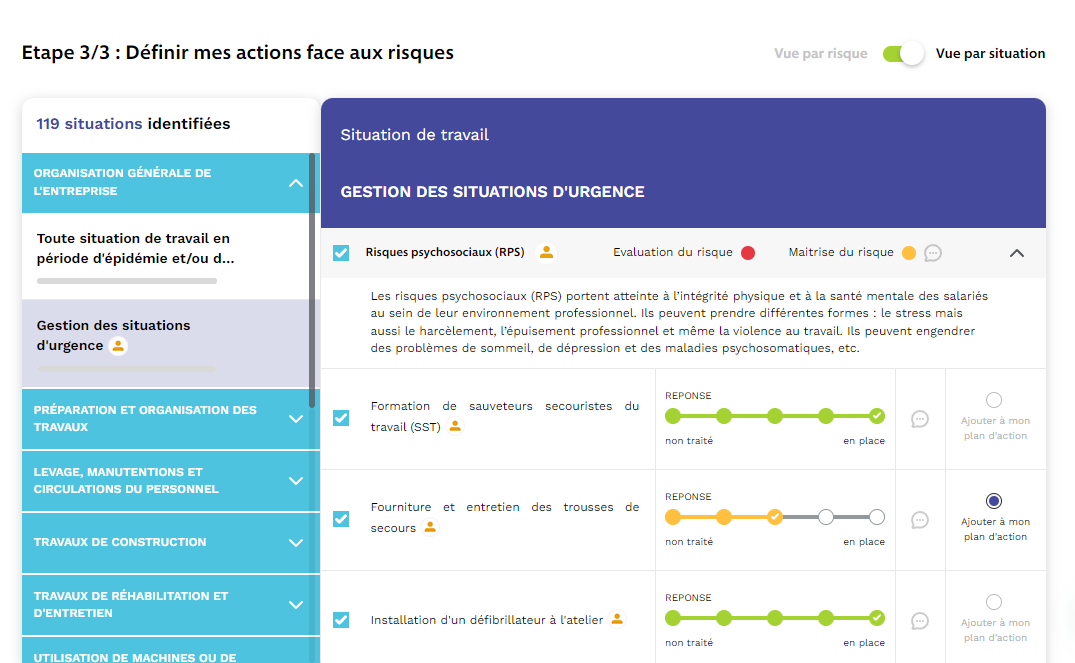The width and height of the screenshot is (1075, 663).
Task: Click person icon beside Gestion des situations d'urgence
Action: pos(118,346)
